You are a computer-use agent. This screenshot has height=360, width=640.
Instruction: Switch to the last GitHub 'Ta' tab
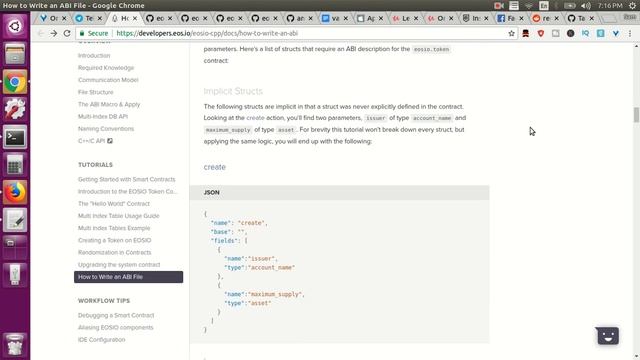(x=581, y=18)
